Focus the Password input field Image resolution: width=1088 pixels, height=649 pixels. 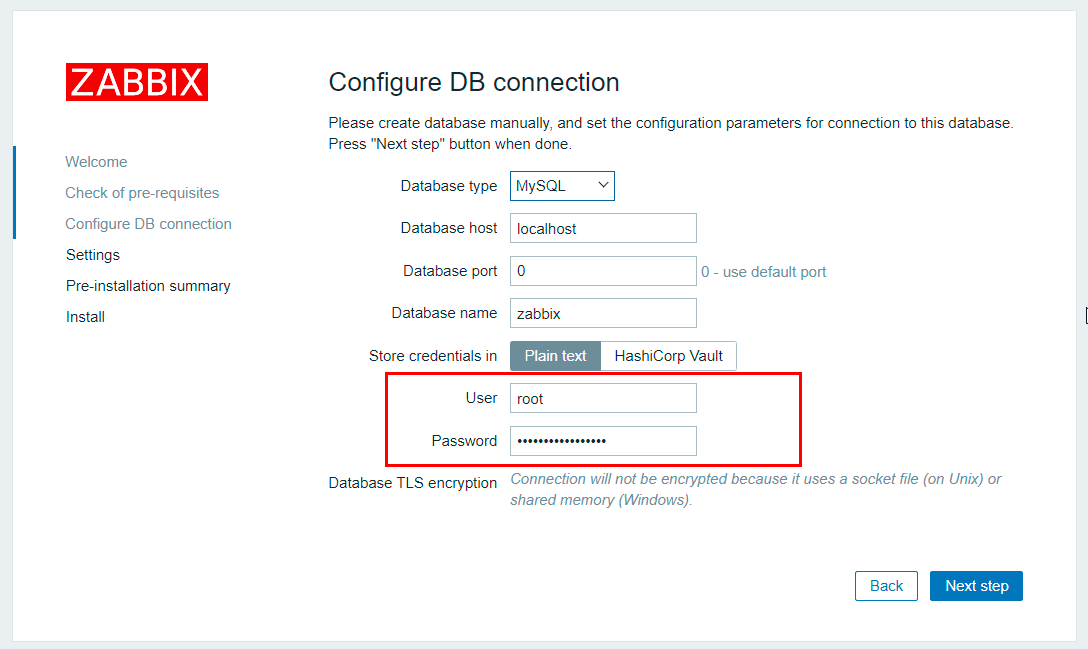point(603,441)
